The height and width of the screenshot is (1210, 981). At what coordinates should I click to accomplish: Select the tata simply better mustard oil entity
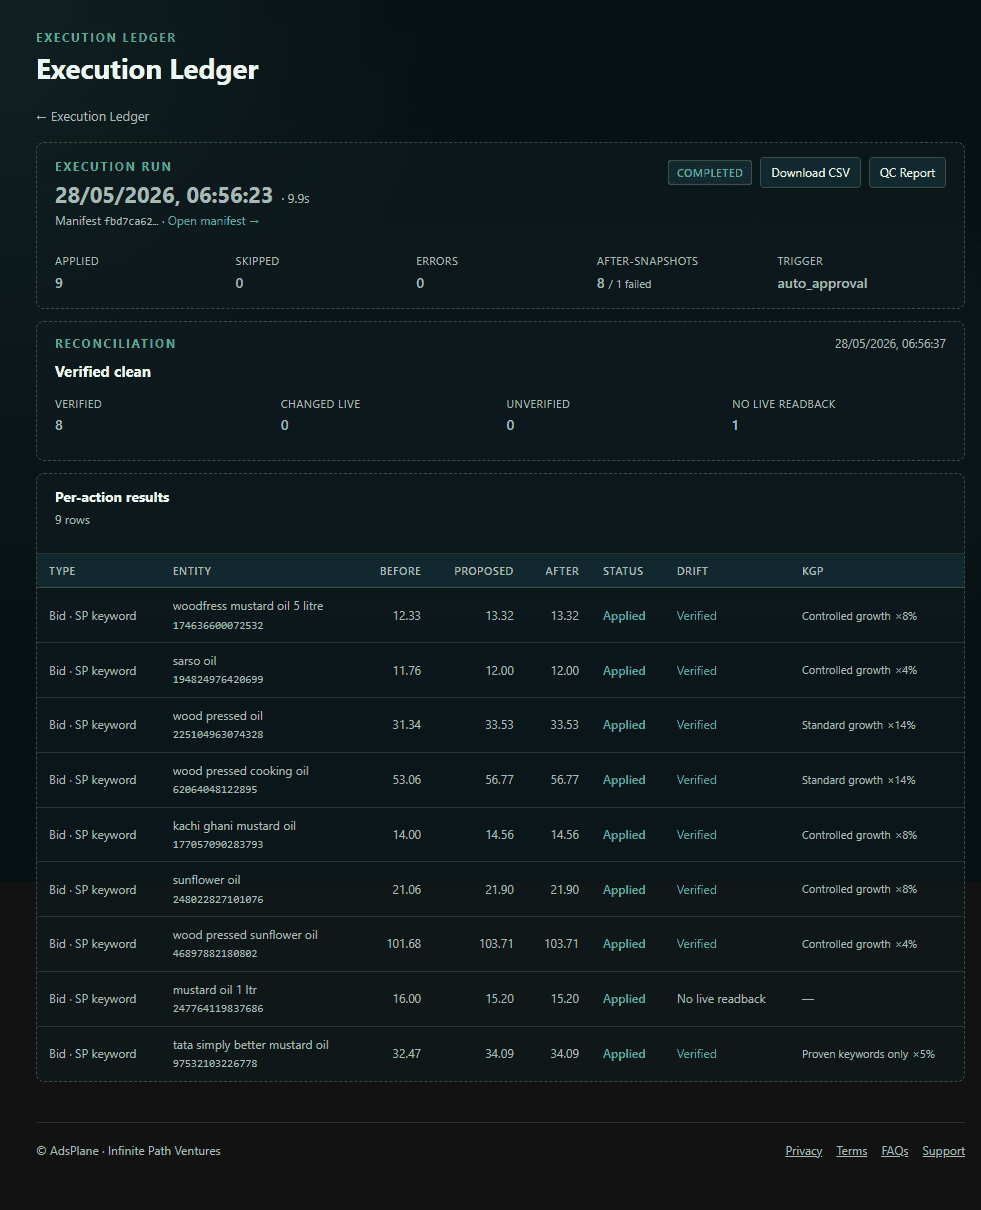click(251, 1045)
